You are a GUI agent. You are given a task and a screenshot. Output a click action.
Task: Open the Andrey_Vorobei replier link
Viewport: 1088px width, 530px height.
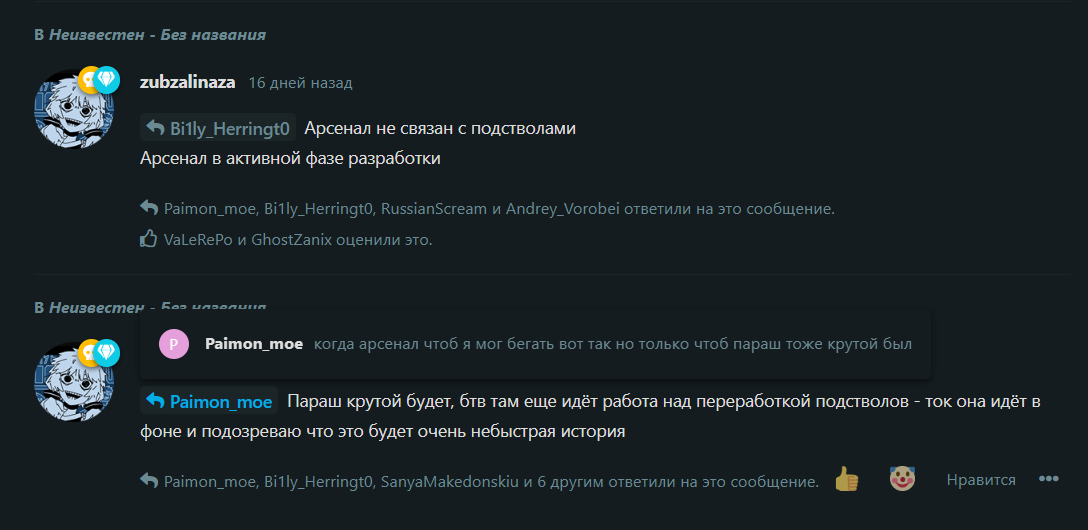(x=563, y=208)
